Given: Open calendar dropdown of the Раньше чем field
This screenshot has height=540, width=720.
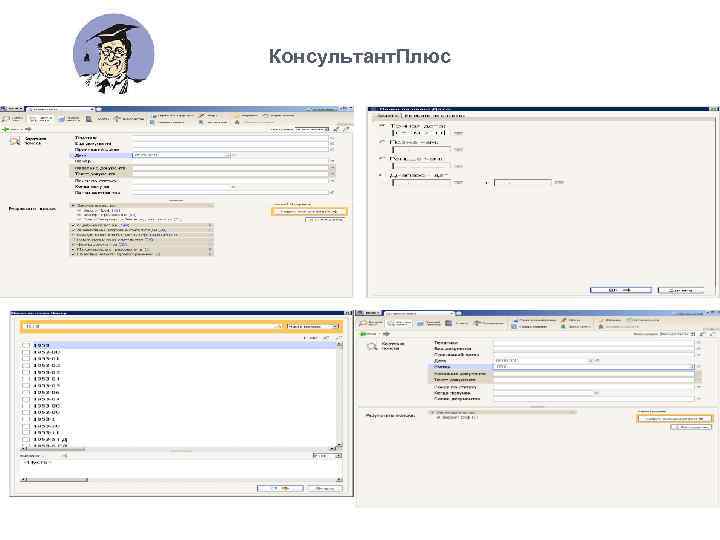Looking at the screenshot, I should coord(458,166).
